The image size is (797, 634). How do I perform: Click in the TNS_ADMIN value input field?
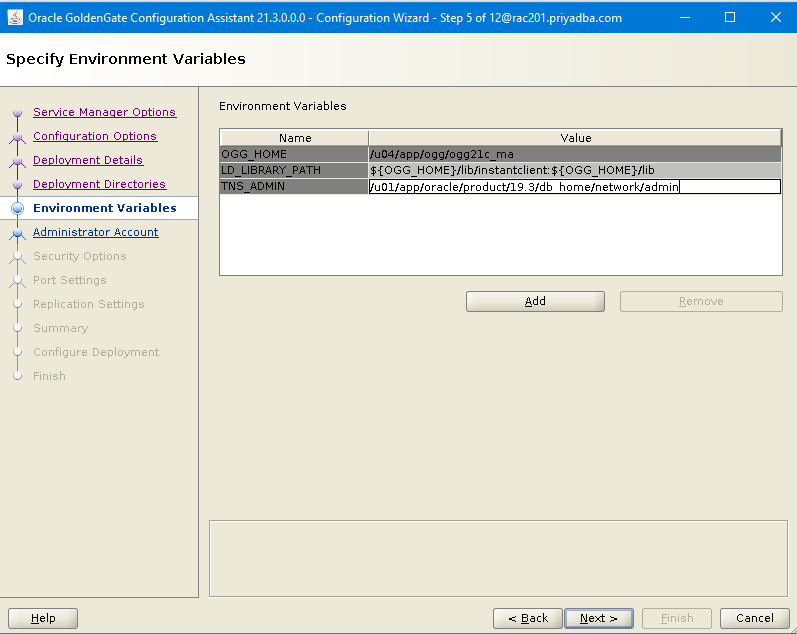pos(575,187)
